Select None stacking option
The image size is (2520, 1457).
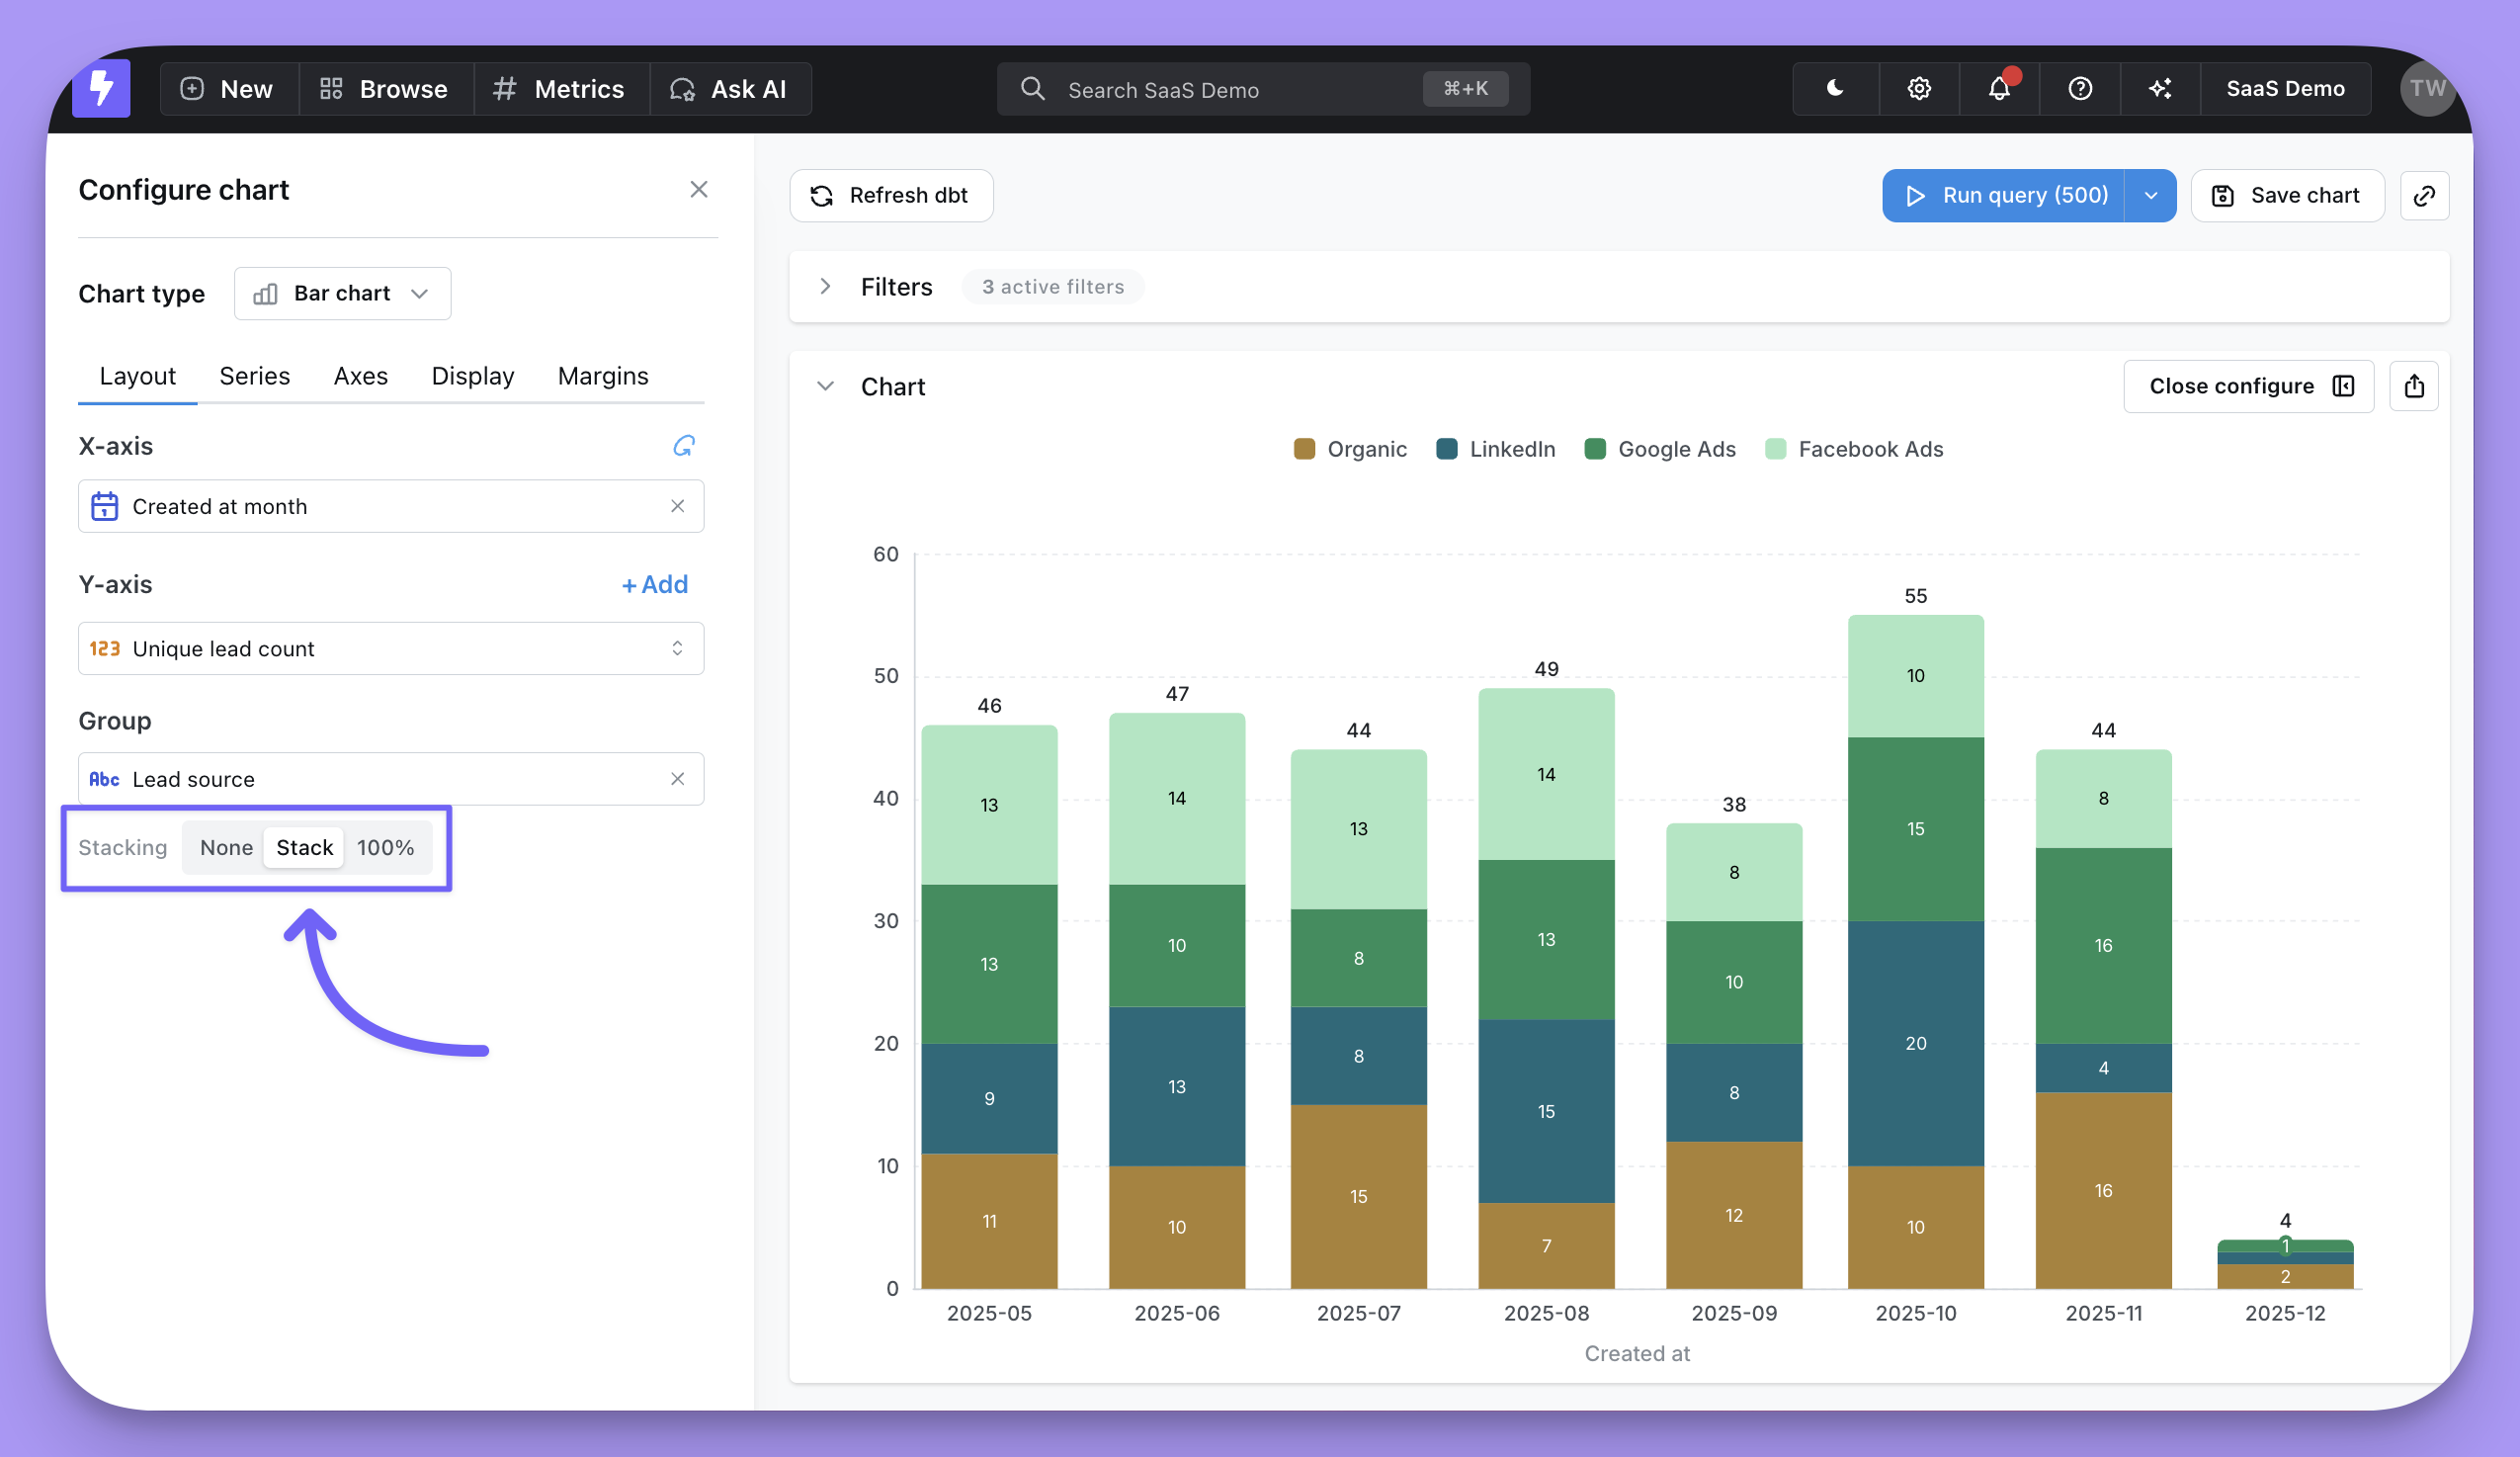pyautogui.click(x=226, y=848)
